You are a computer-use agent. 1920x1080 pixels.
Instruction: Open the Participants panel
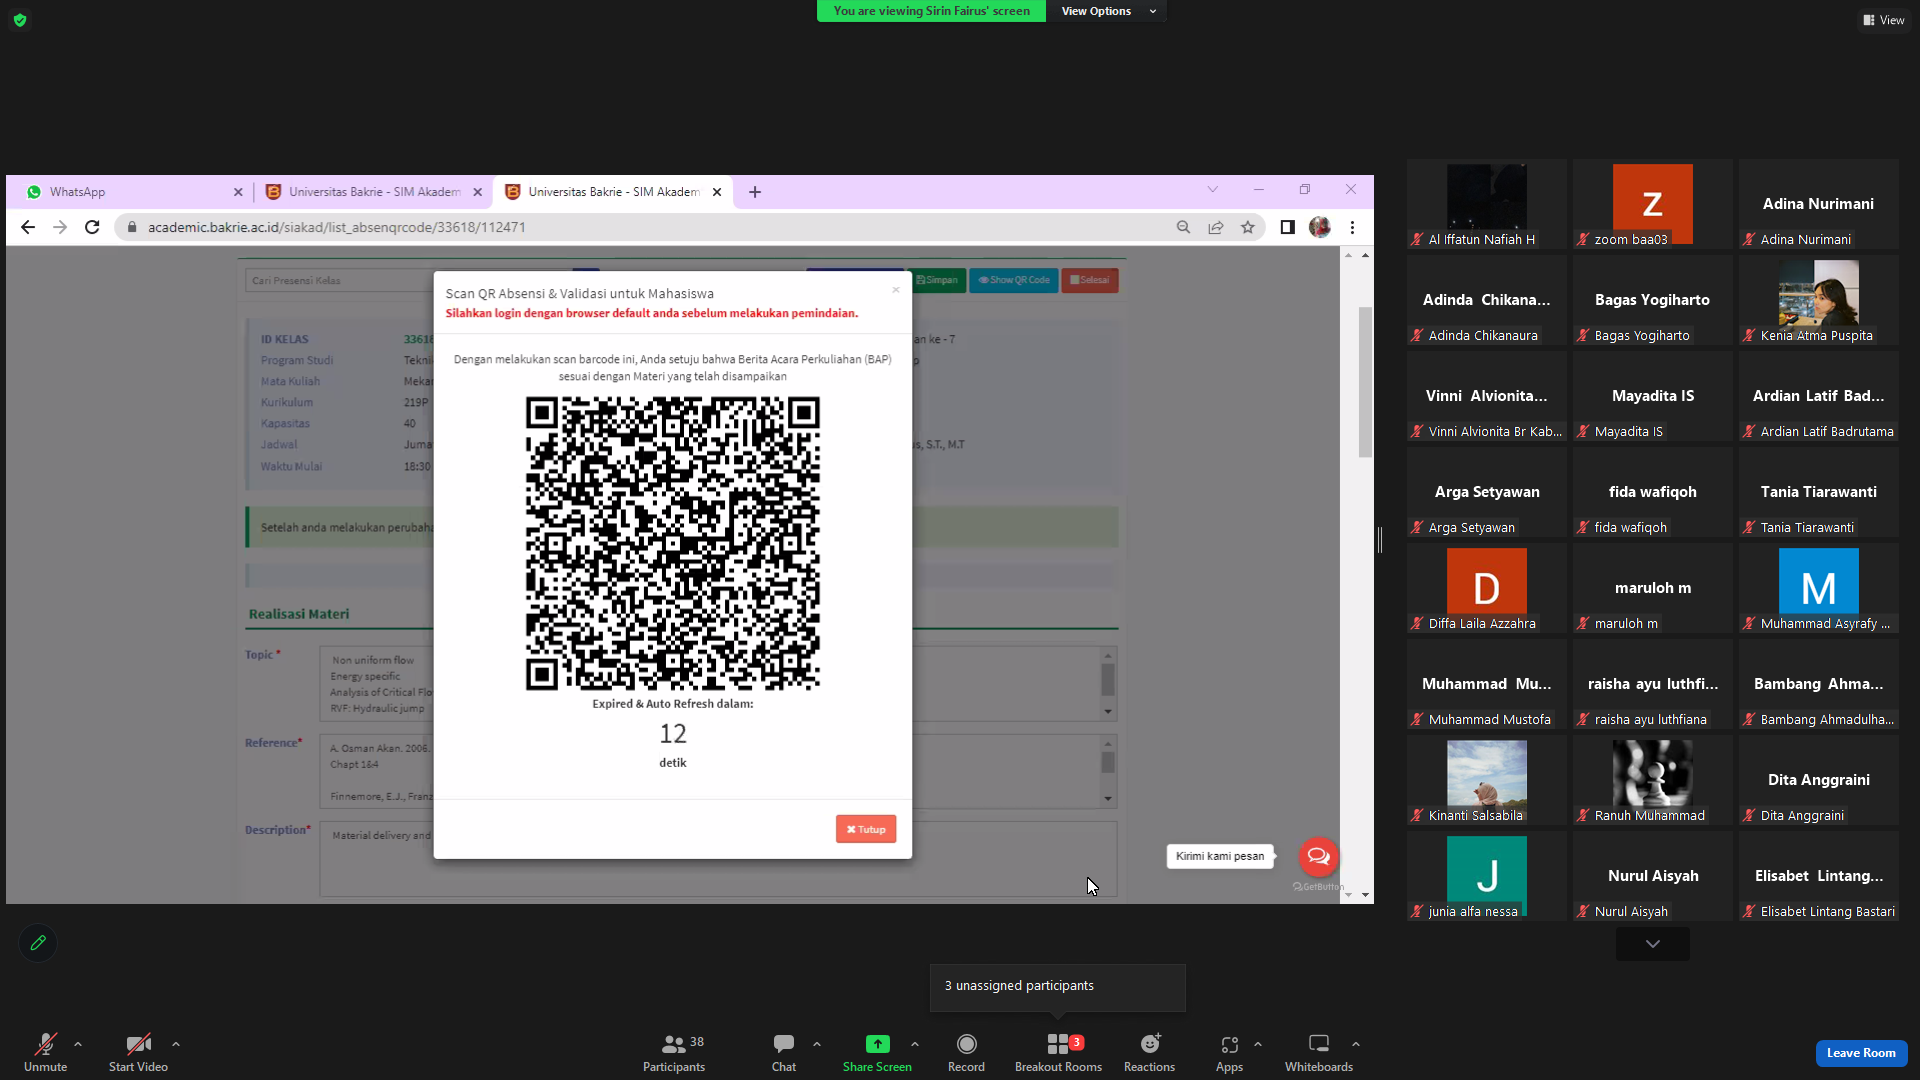[x=674, y=1052]
